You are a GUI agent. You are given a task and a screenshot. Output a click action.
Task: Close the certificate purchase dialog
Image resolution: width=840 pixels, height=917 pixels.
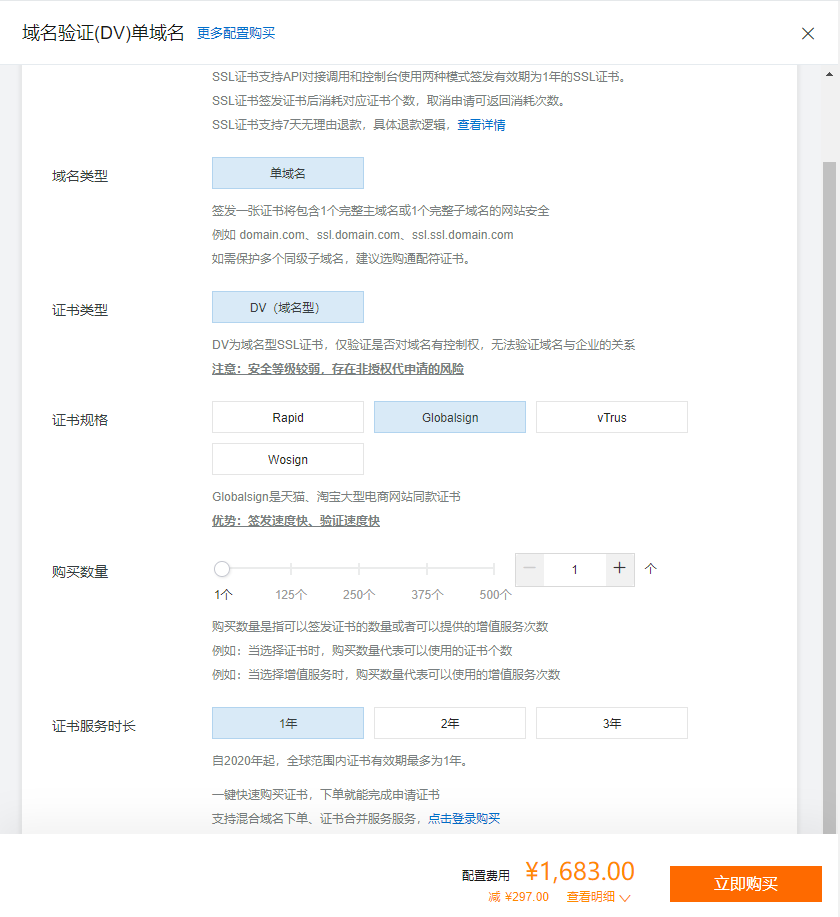[x=808, y=33]
